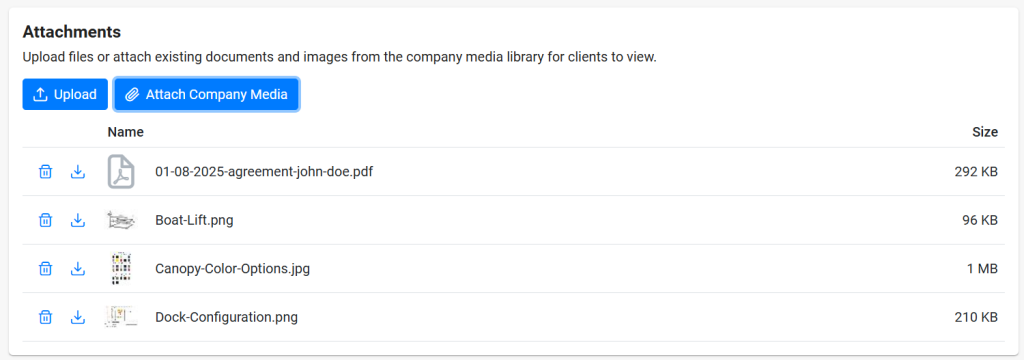Select the 01-08-2025-agreement-john-doe.pdf file name
The image size is (1024, 360).
(264, 172)
